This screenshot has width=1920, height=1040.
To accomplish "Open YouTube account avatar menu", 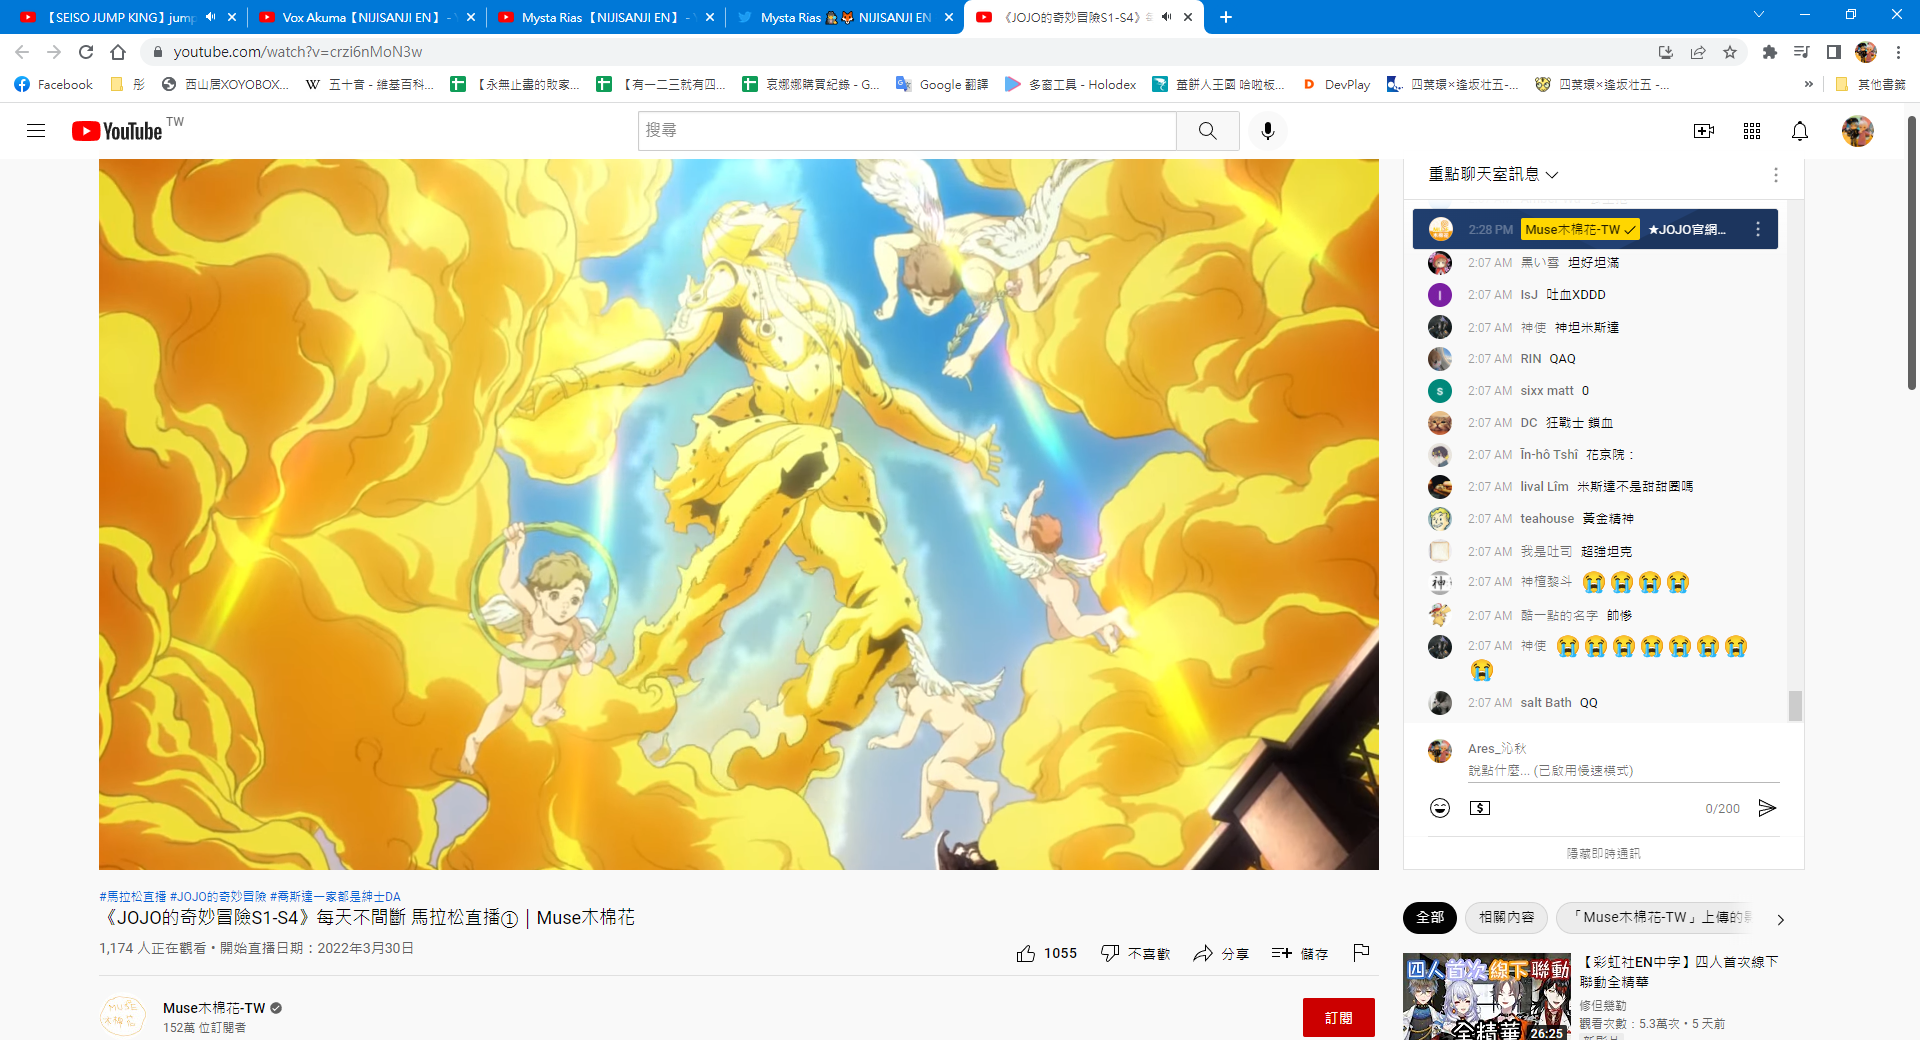I will click(x=1858, y=131).
